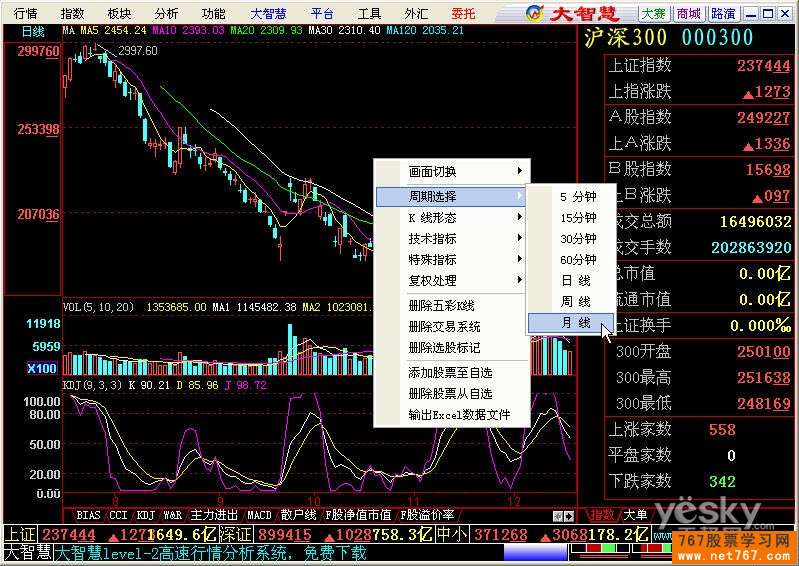This screenshot has width=799, height=566.
Task: Click the 路演 button in title bar
Action: click(x=723, y=14)
